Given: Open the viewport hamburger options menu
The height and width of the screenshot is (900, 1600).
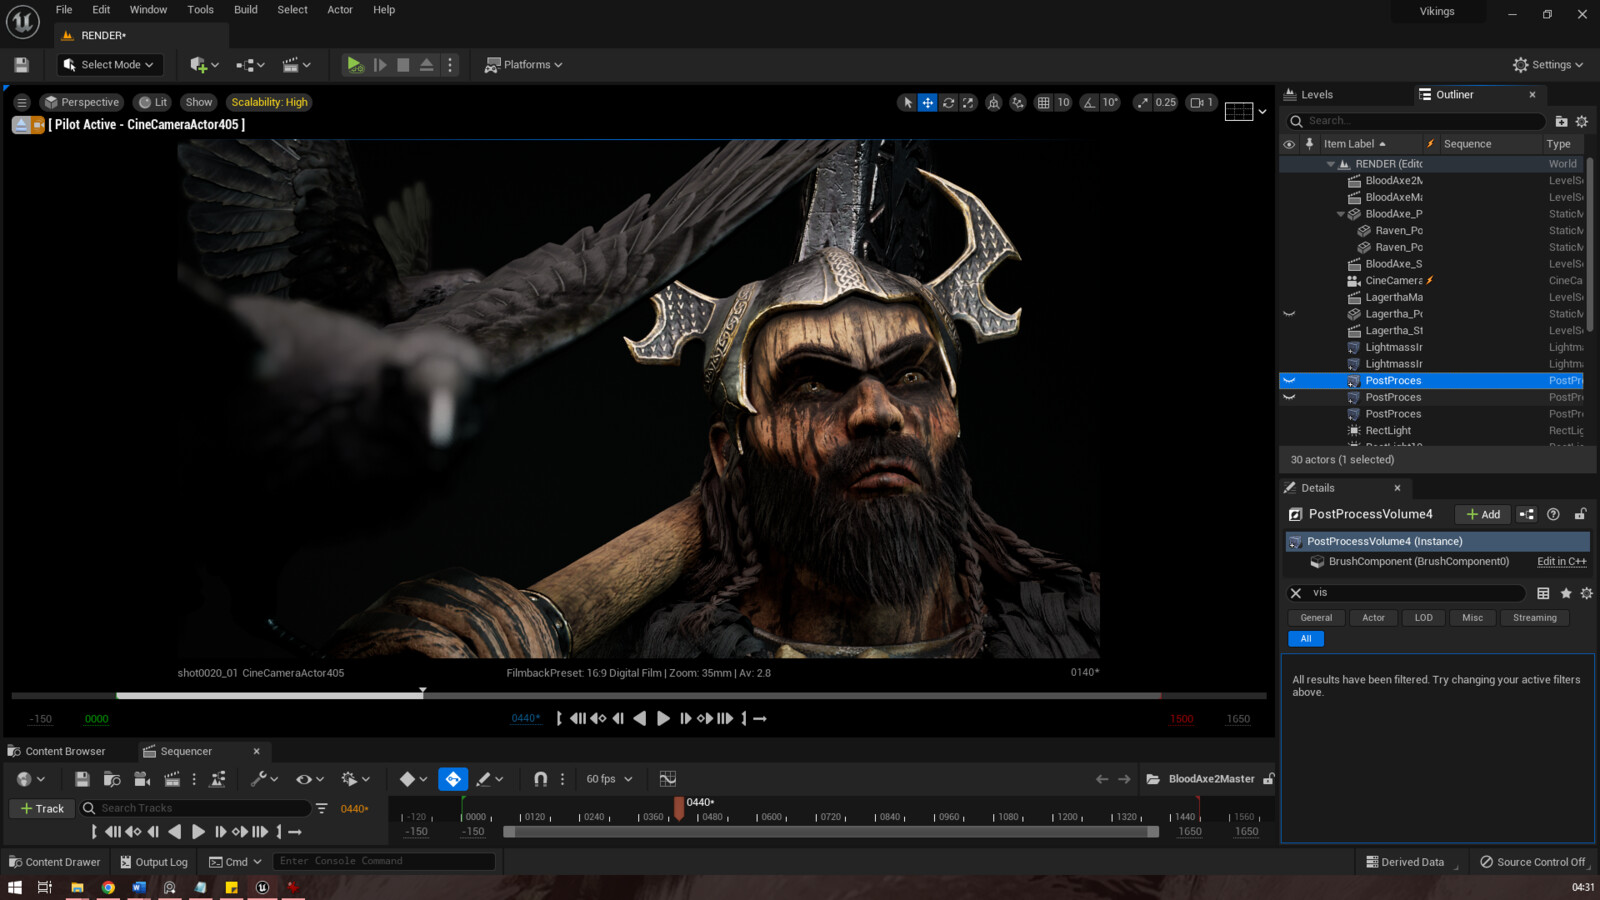Looking at the screenshot, I should point(22,102).
